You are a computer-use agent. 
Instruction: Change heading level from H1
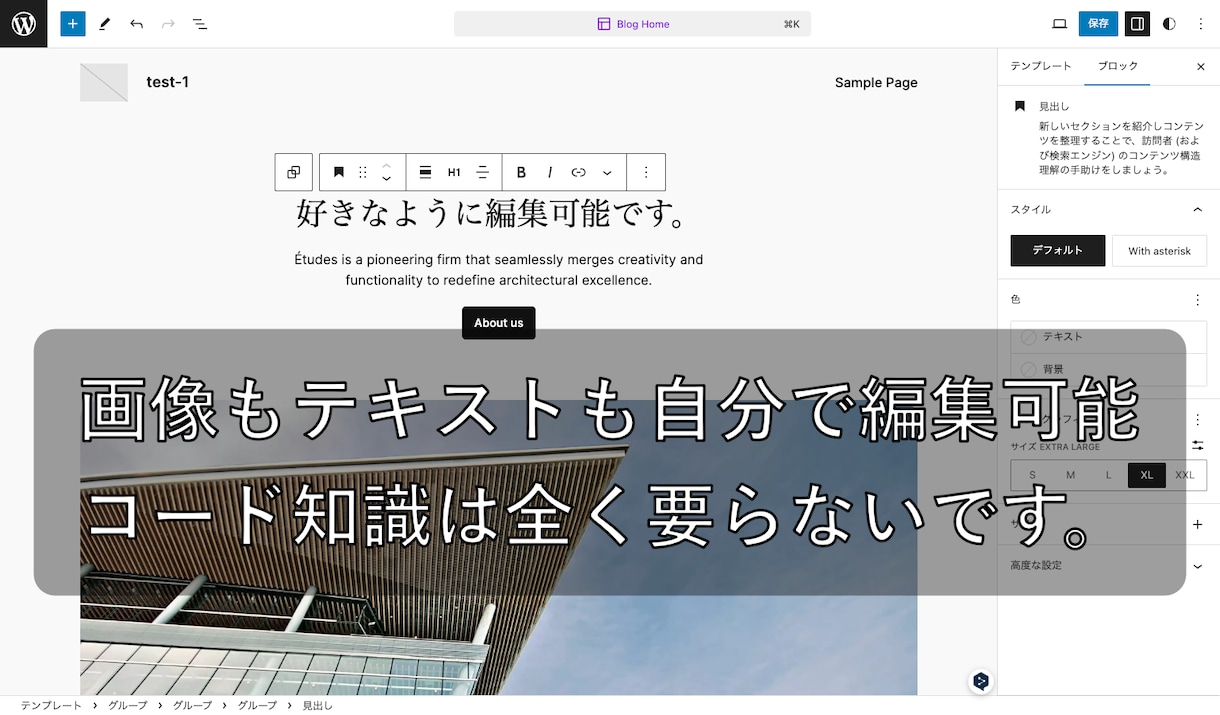point(454,172)
